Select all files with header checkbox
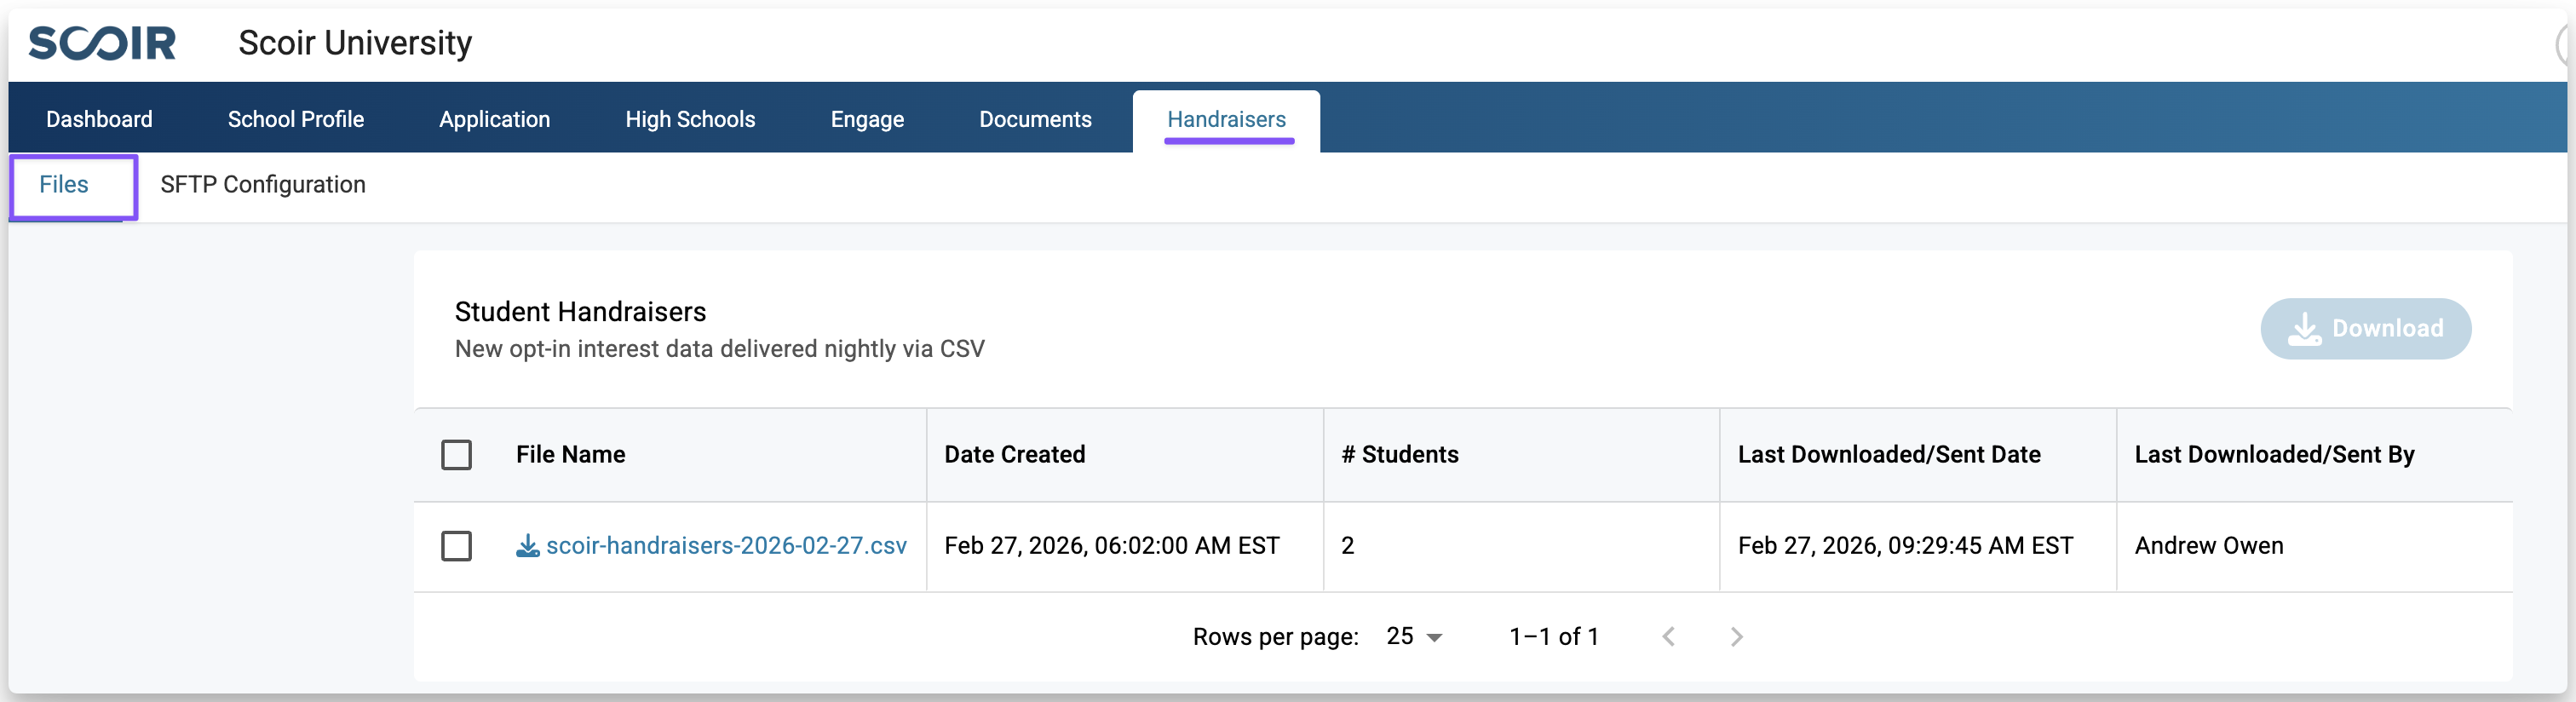Viewport: 2576px width, 702px height. point(456,455)
